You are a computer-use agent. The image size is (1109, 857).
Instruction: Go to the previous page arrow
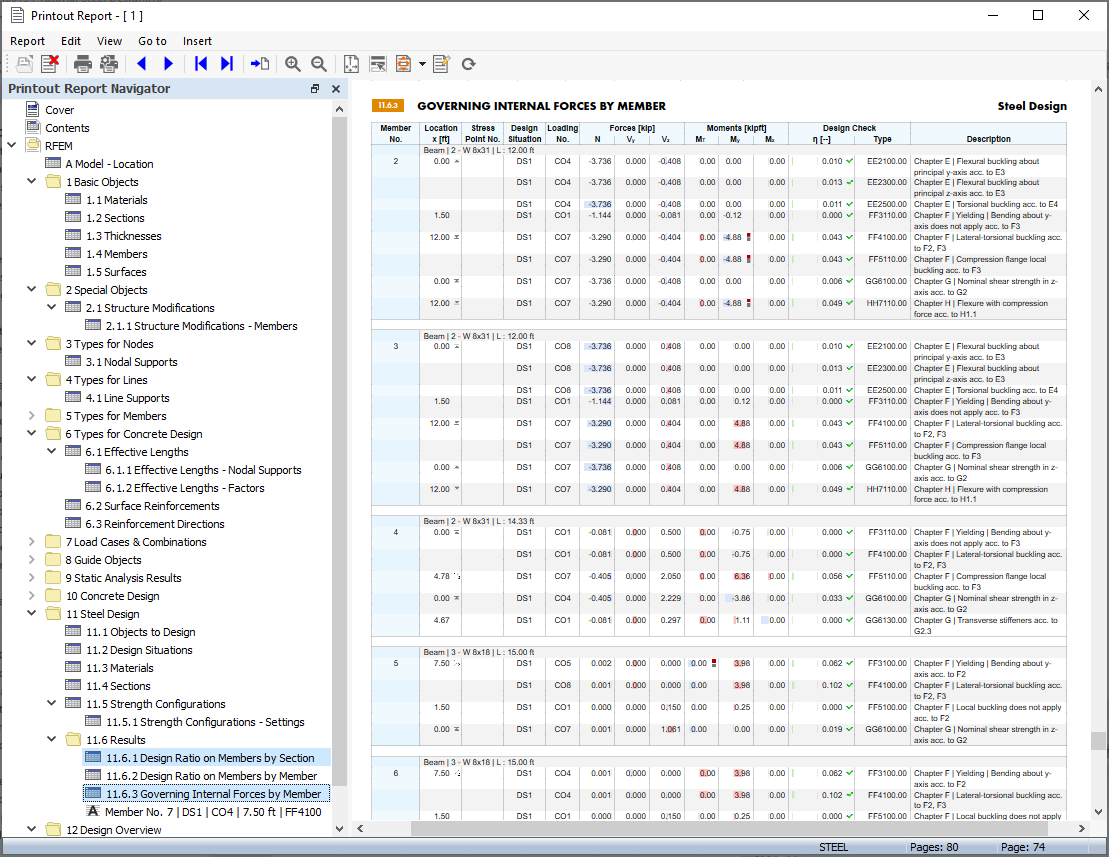coord(141,64)
